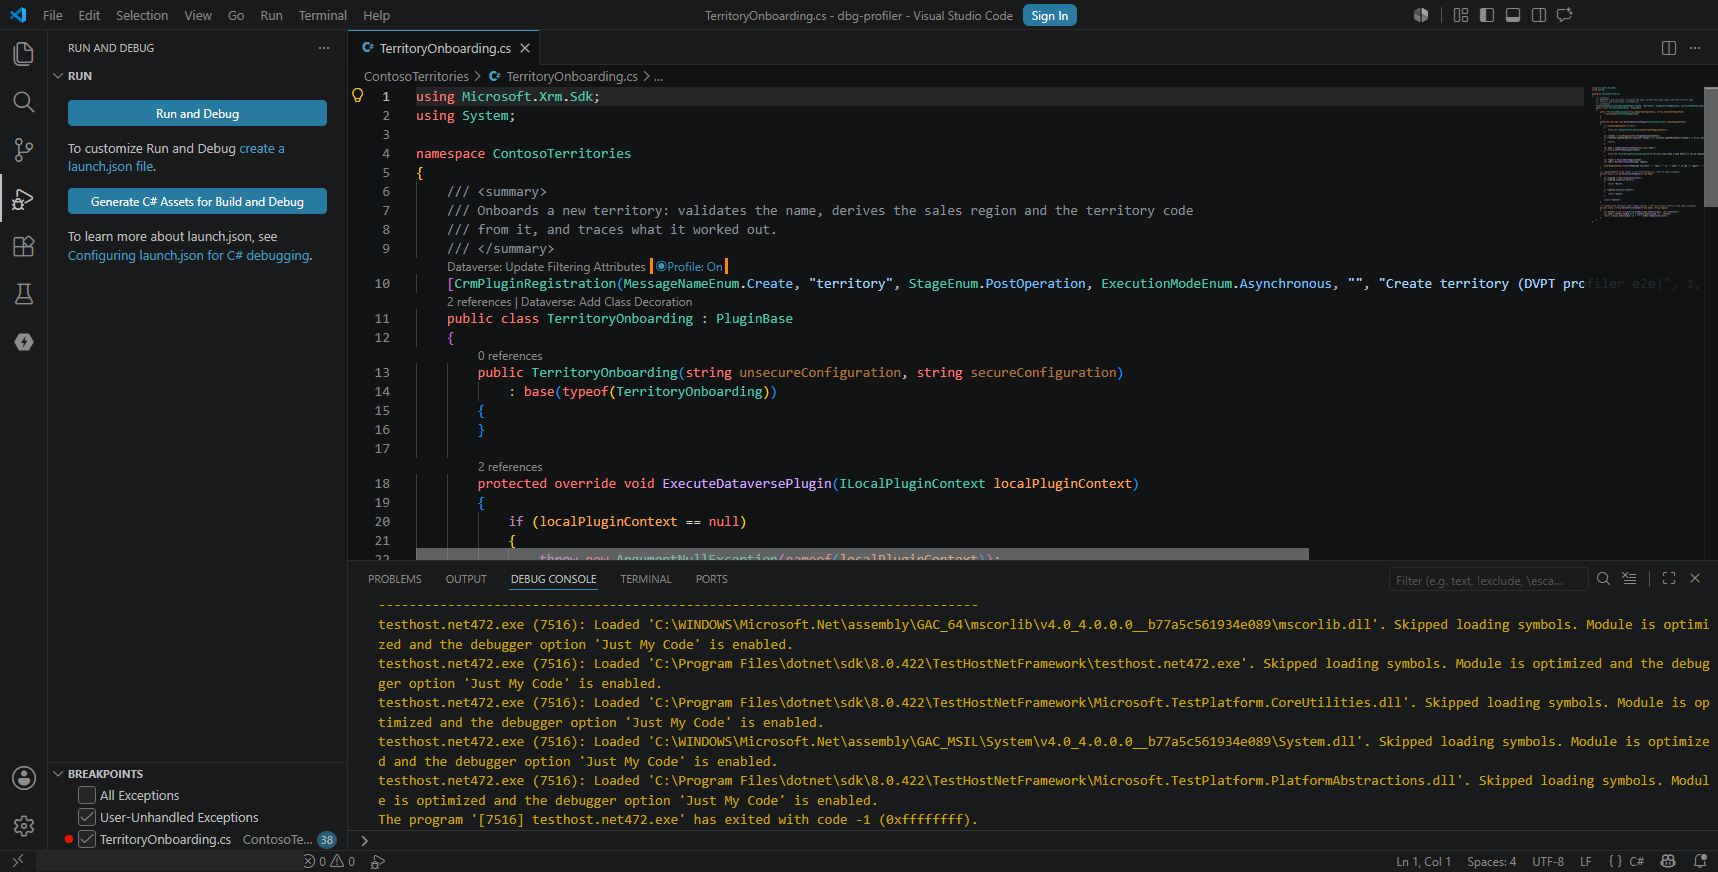
Task: Open the Explorer view in activity bar
Action: 23,53
